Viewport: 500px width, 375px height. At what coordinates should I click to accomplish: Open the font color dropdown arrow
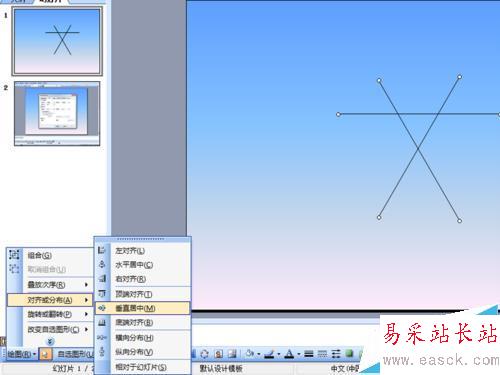tap(299, 354)
